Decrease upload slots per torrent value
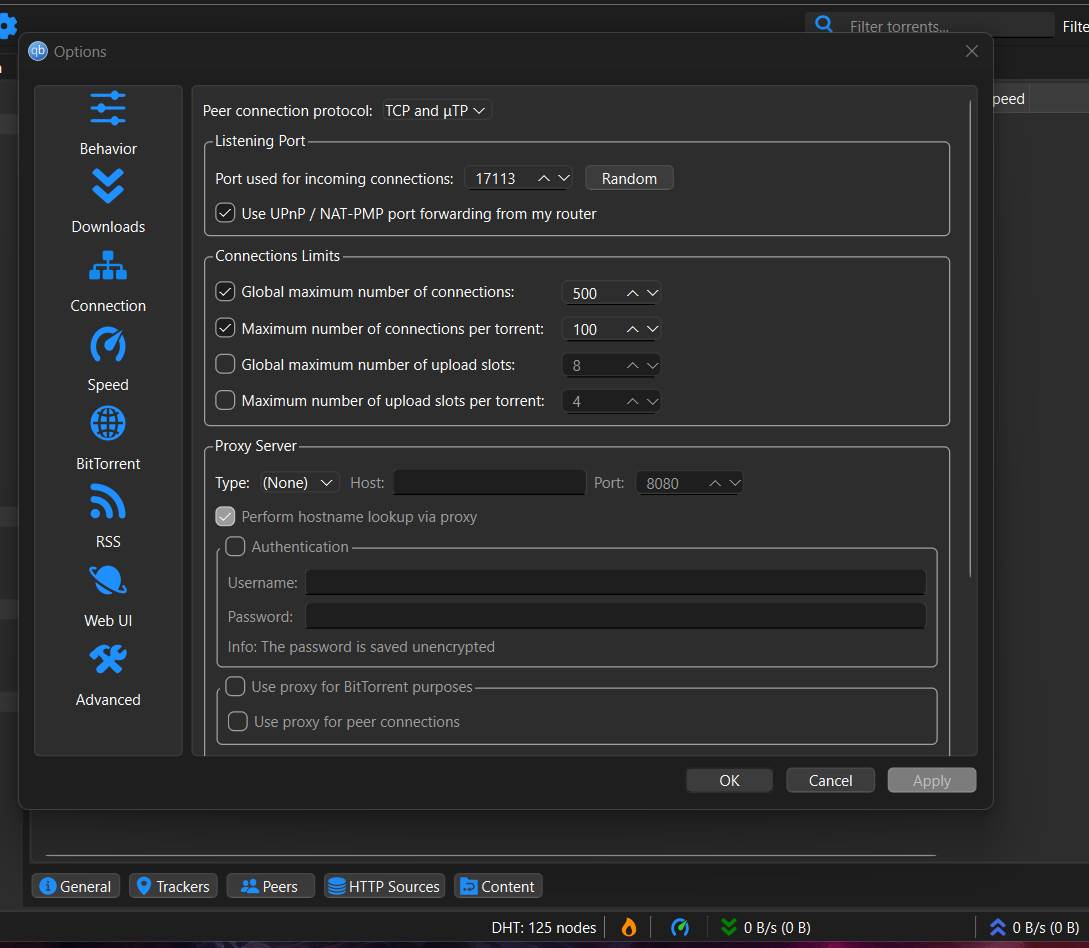 click(652, 401)
